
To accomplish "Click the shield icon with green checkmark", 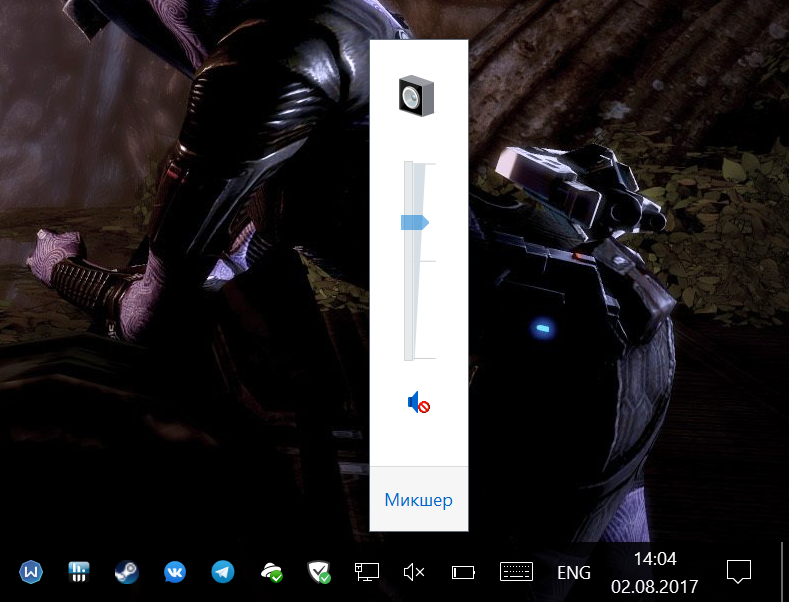I will pos(319,572).
